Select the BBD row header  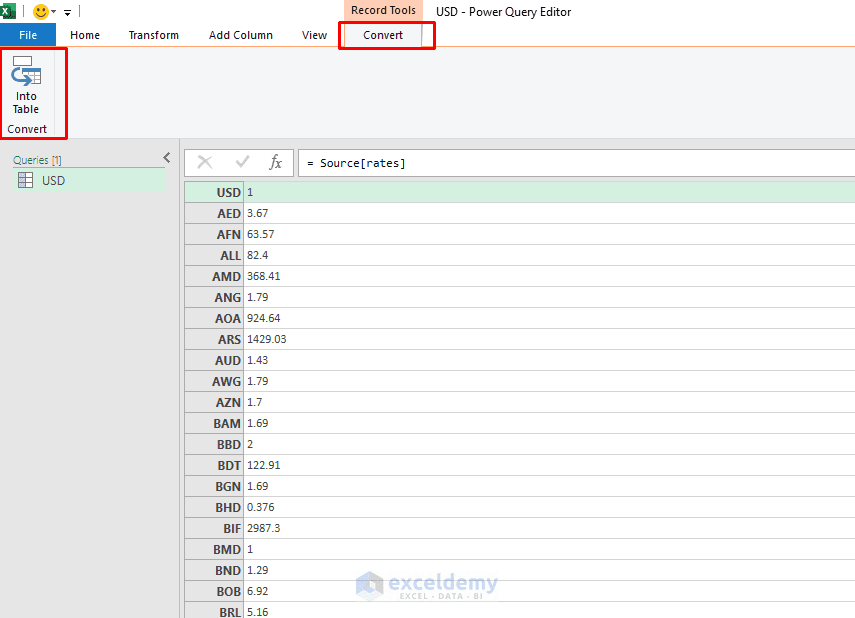[214, 445]
